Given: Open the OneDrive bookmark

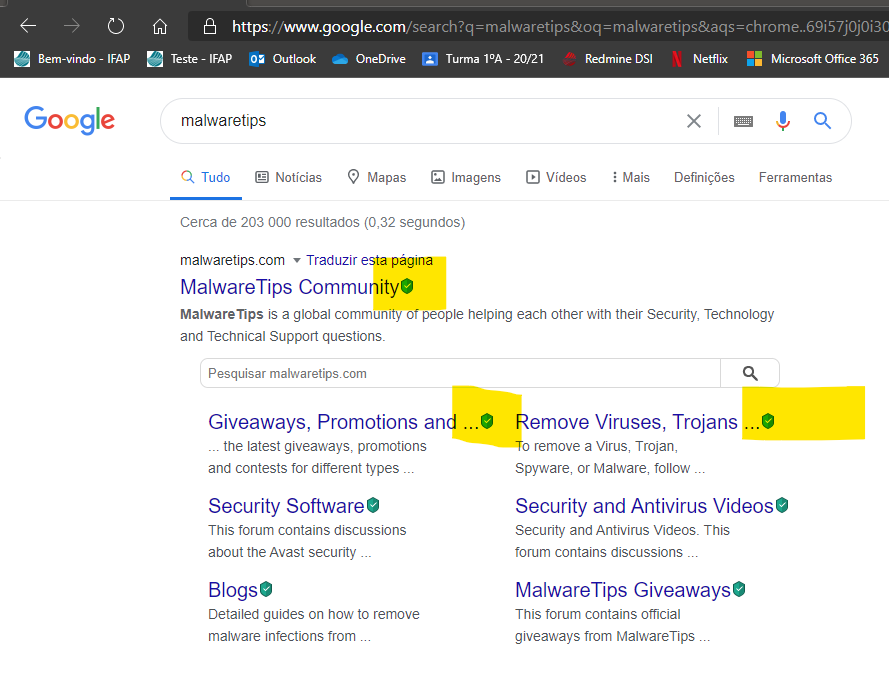Looking at the screenshot, I should pos(369,59).
